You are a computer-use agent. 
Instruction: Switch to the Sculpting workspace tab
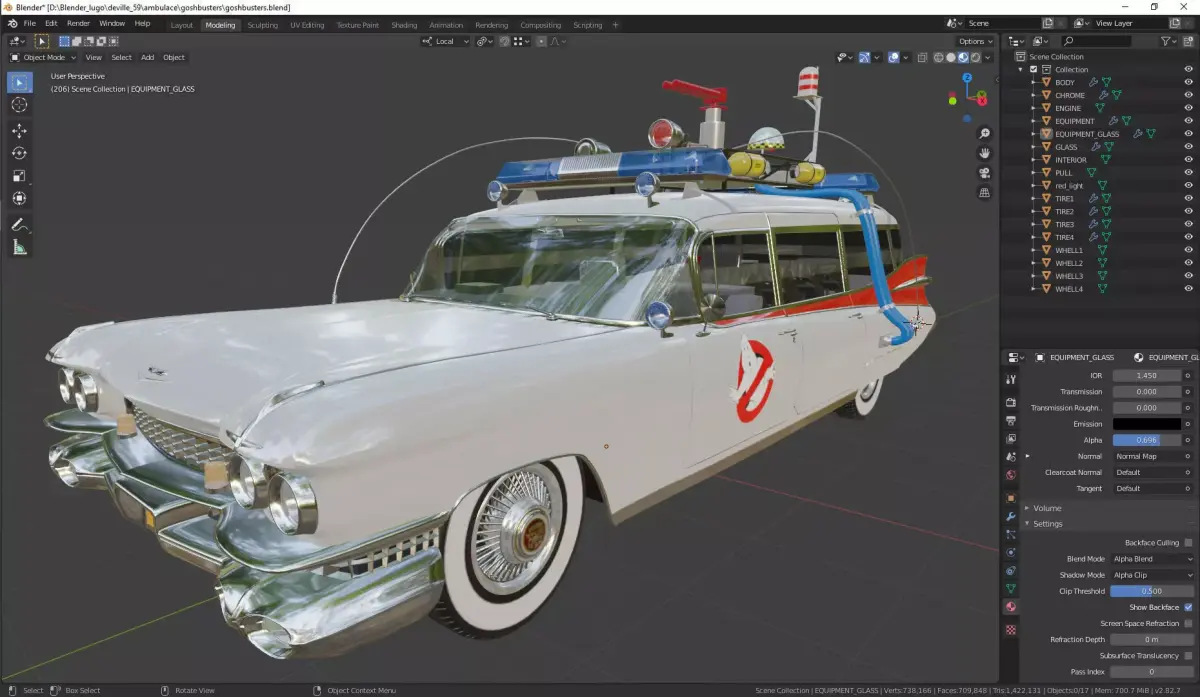[263, 25]
